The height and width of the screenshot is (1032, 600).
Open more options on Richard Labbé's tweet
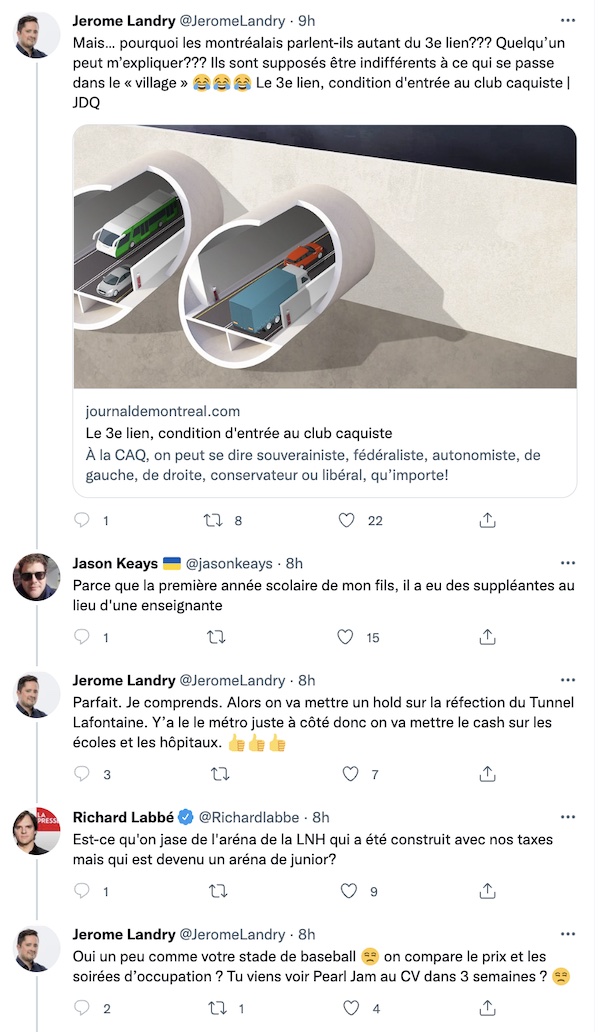point(568,817)
